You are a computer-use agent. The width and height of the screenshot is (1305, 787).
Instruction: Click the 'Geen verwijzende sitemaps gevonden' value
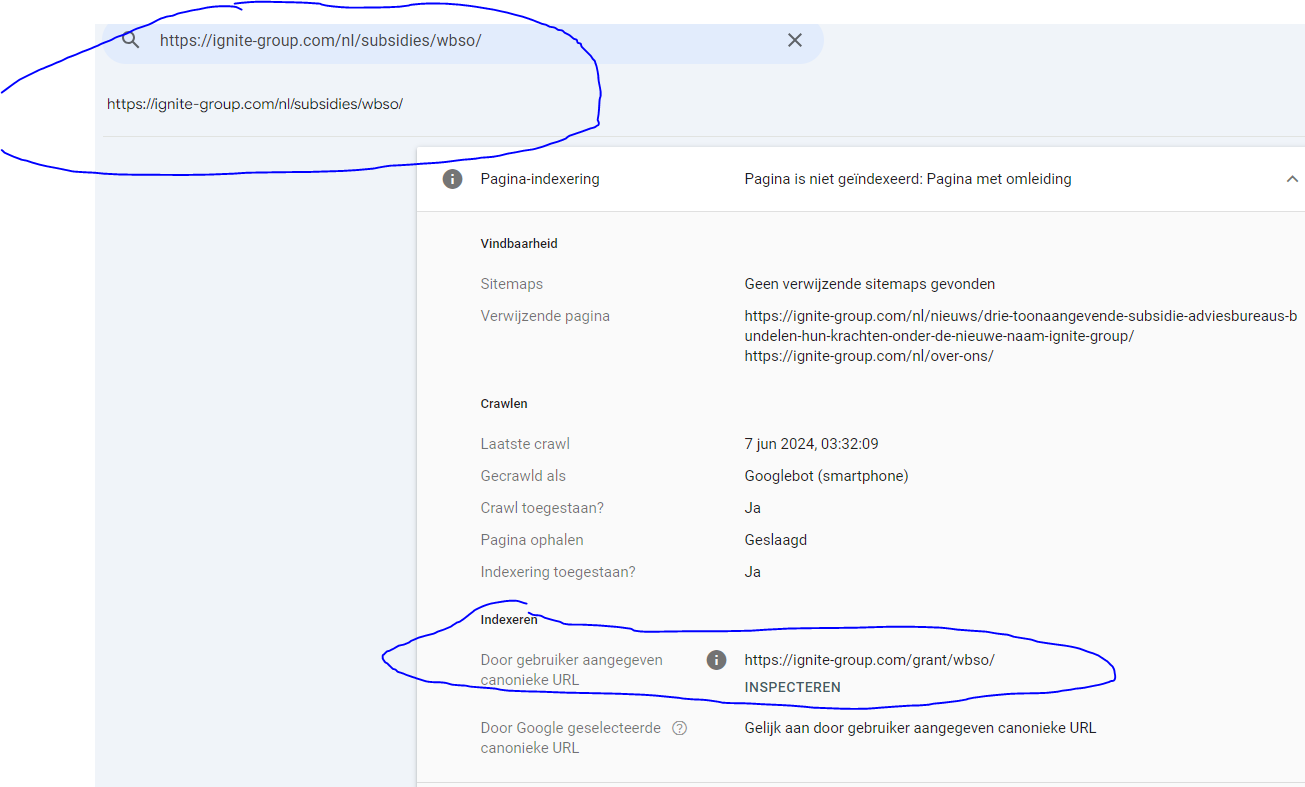pyautogui.click(x=870, y=284)
